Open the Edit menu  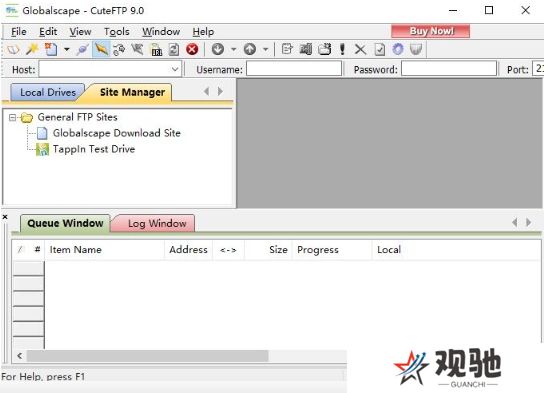(48, 32)
